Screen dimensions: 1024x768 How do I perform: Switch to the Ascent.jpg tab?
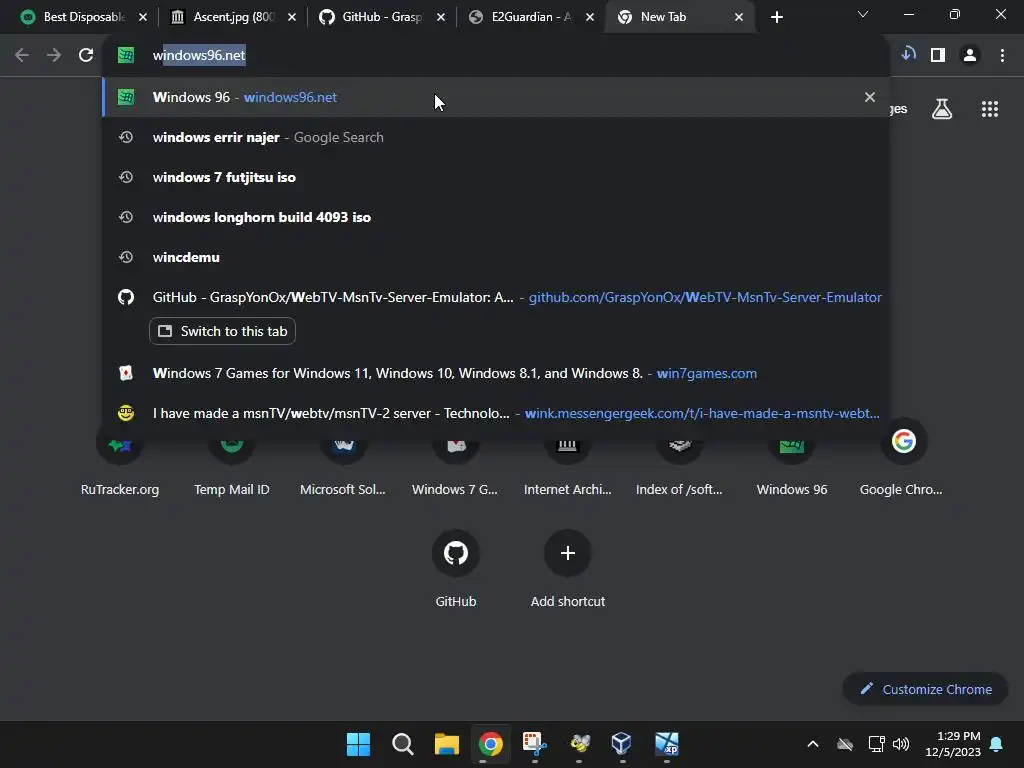point(233,17)
